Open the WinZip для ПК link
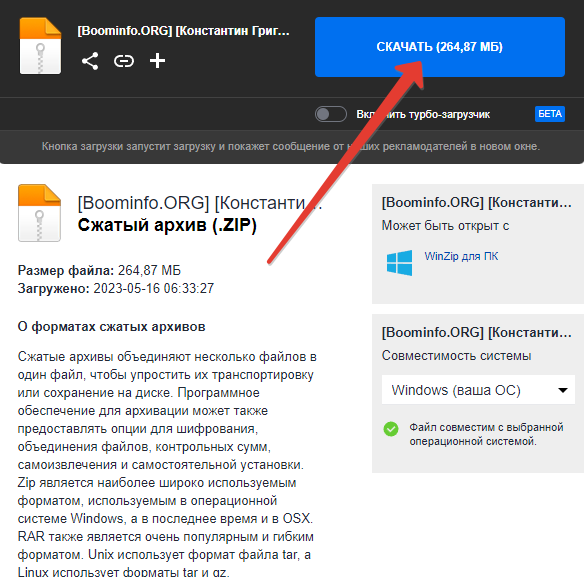Viewport: 584px width, 585px height. [461, 256]
